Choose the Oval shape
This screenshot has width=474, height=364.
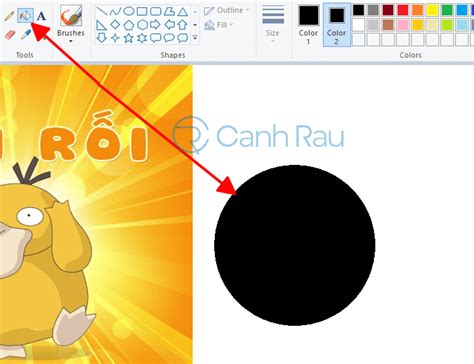[x=129, y=12]
